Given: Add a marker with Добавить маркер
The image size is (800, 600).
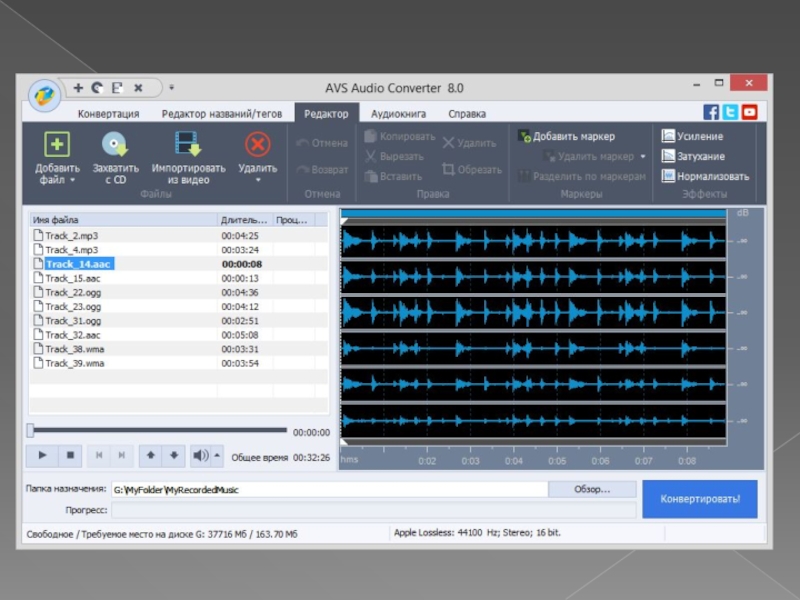Looking at the screenshot, I should point(566,136).
